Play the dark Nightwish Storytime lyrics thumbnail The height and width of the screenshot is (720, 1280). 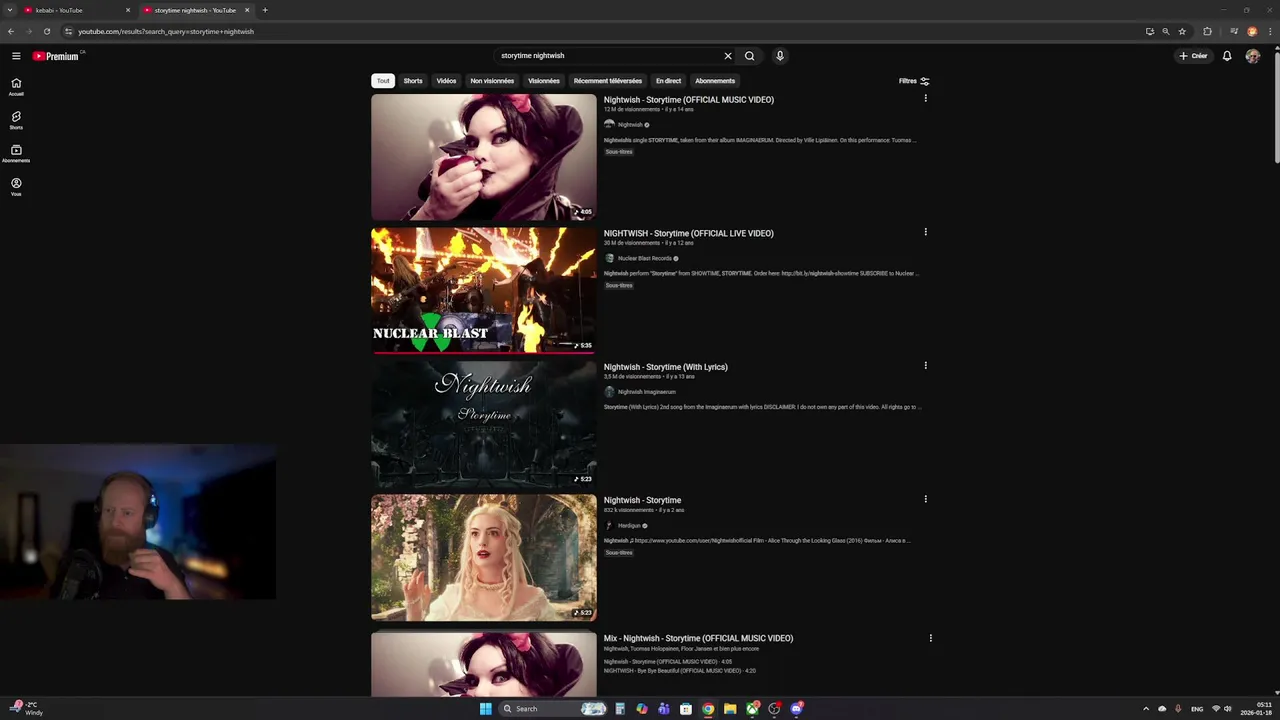(x=484, y=424)
